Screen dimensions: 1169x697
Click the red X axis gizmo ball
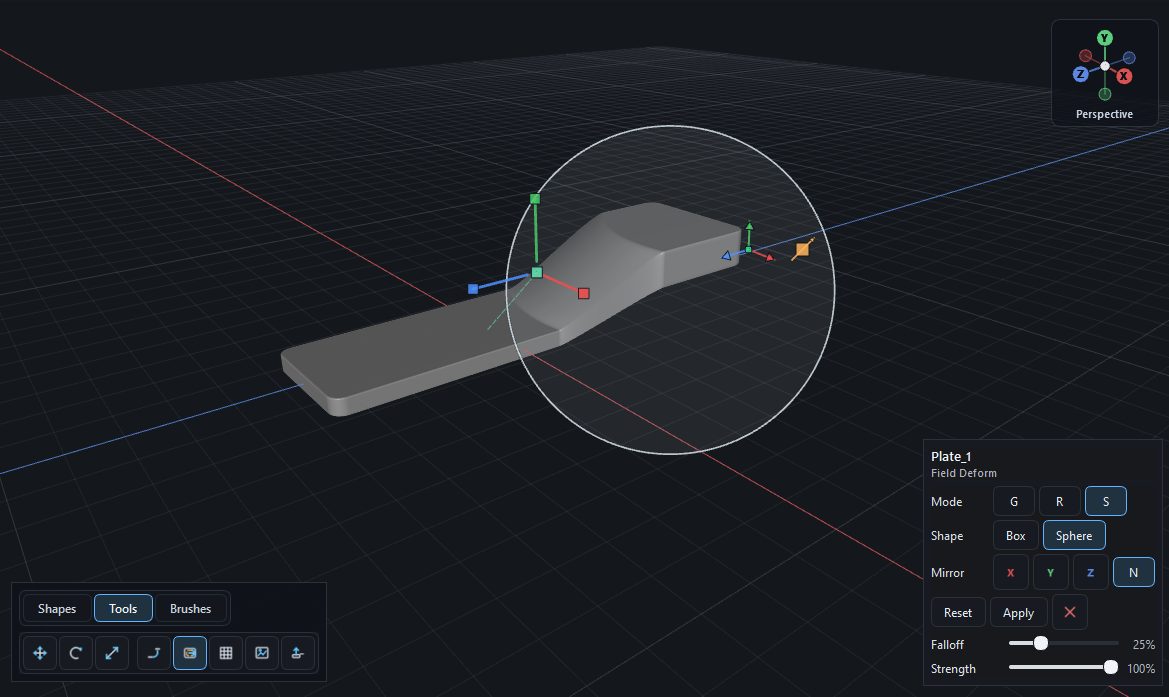click(x=1124, y=76)
